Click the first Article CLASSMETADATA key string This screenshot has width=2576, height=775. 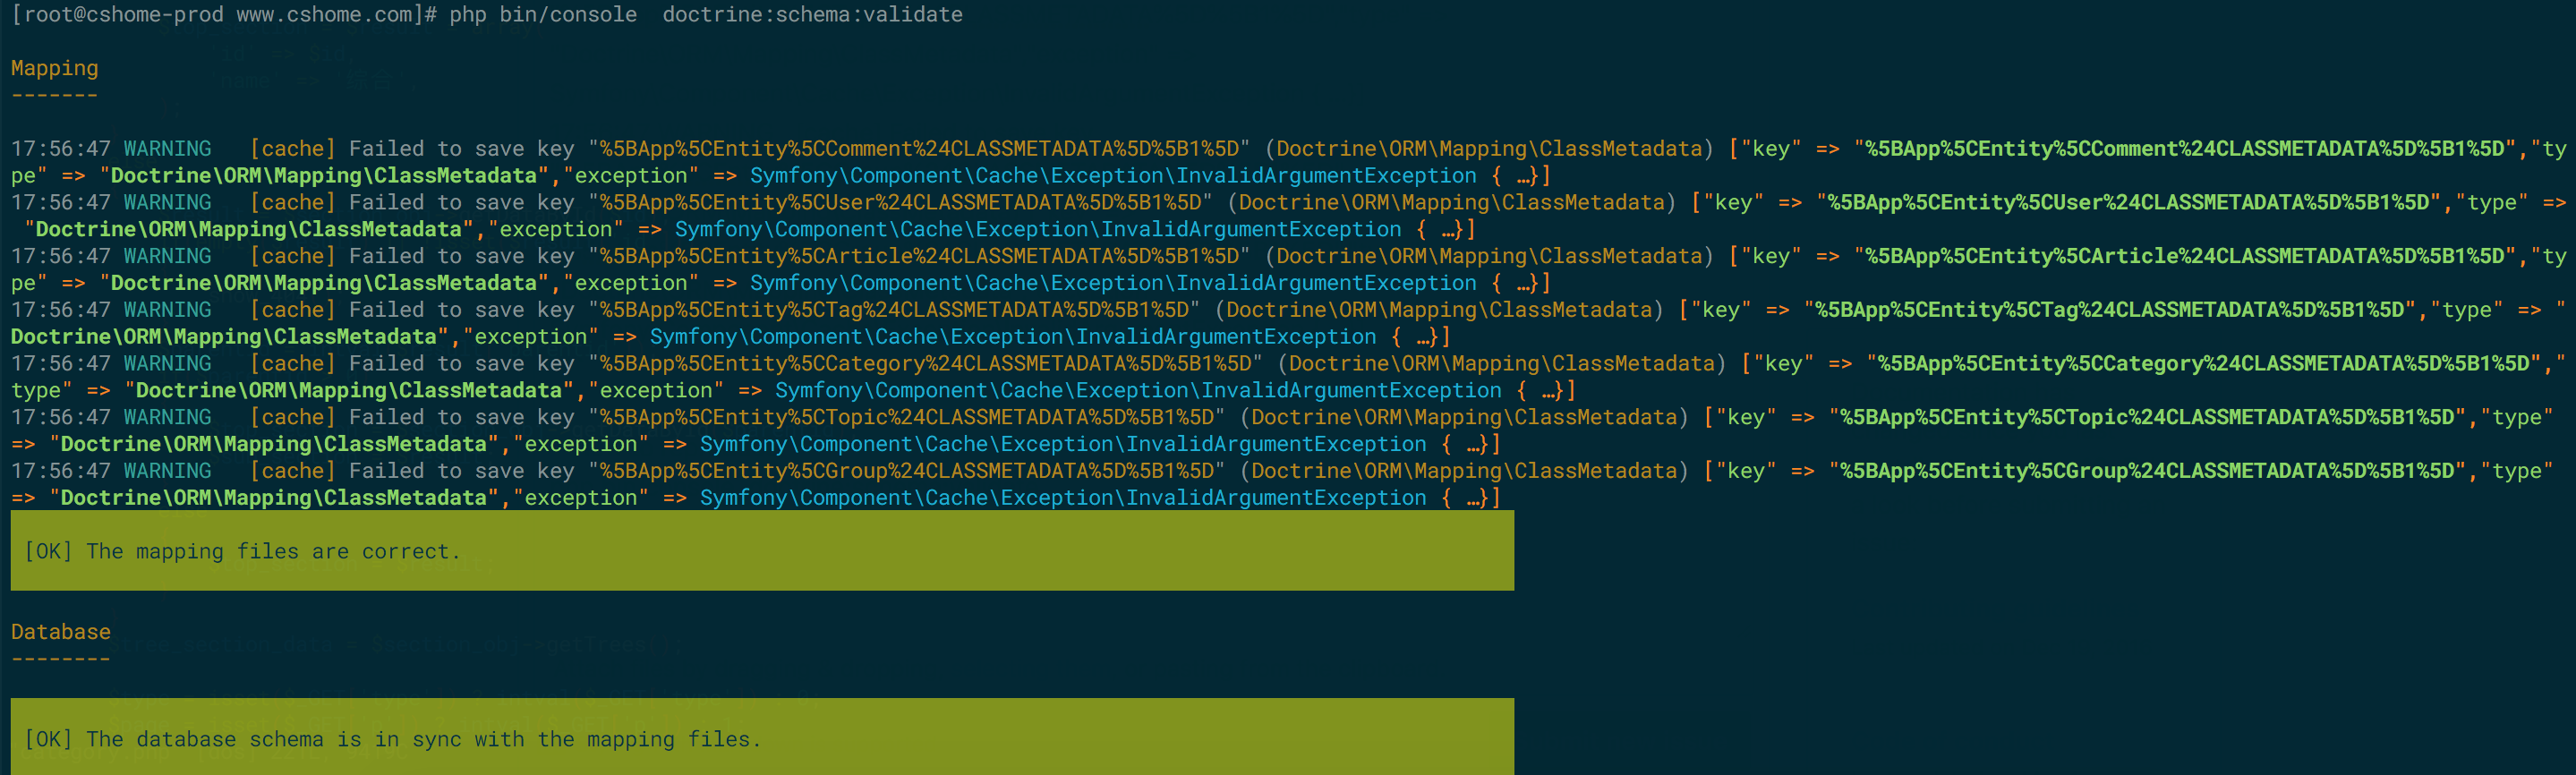tap(919, 256)
